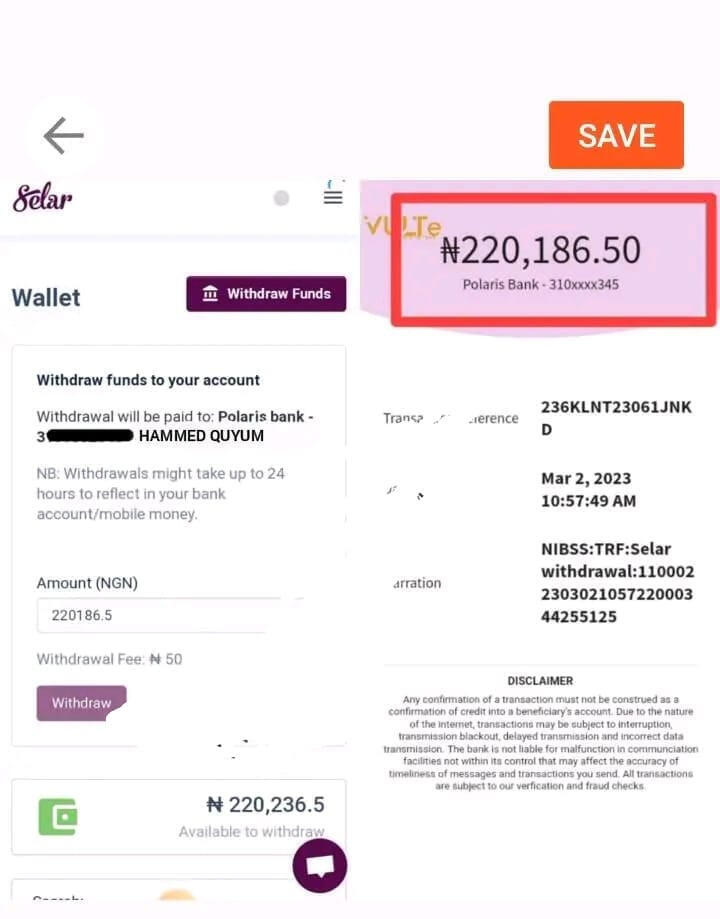Click the green wallet icon

pyautogui.click(x=58, y=817)
